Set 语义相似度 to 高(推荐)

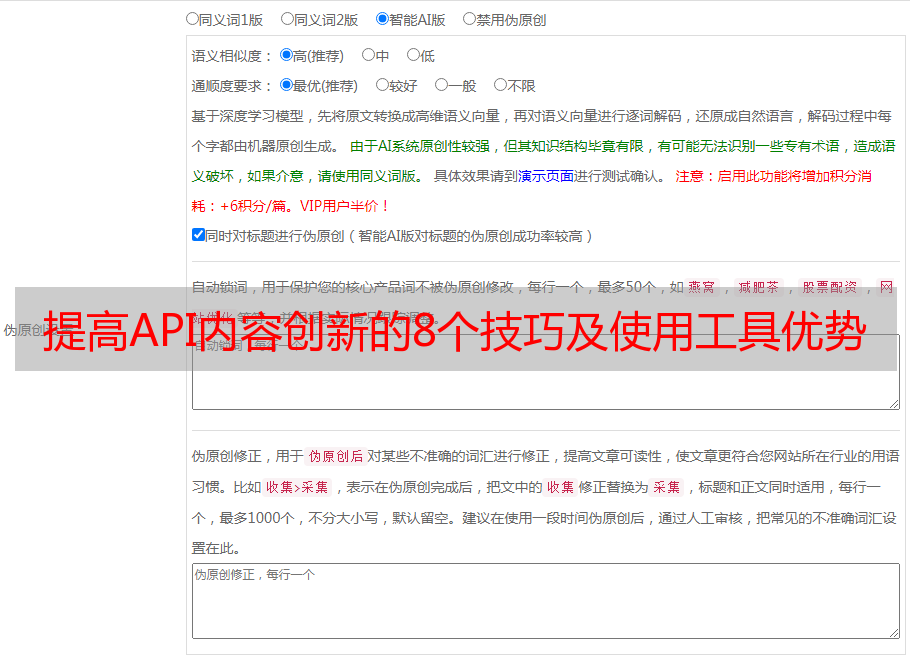287,56
